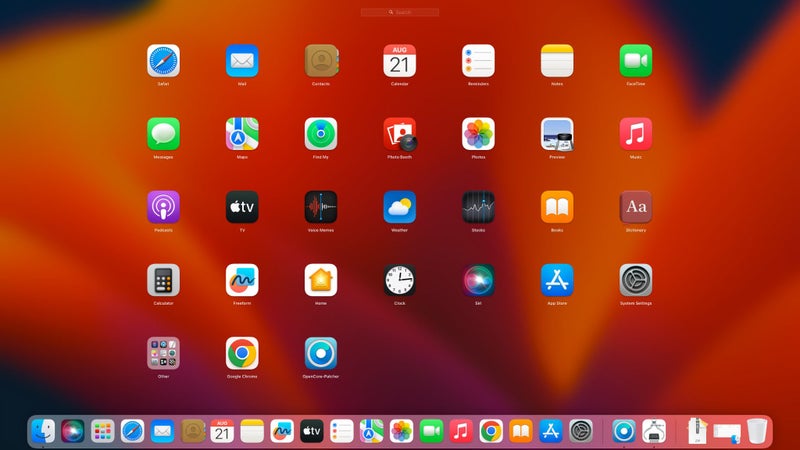Open Photos from the Dock
Screen dimensions: 800x450
click(401, 432)
